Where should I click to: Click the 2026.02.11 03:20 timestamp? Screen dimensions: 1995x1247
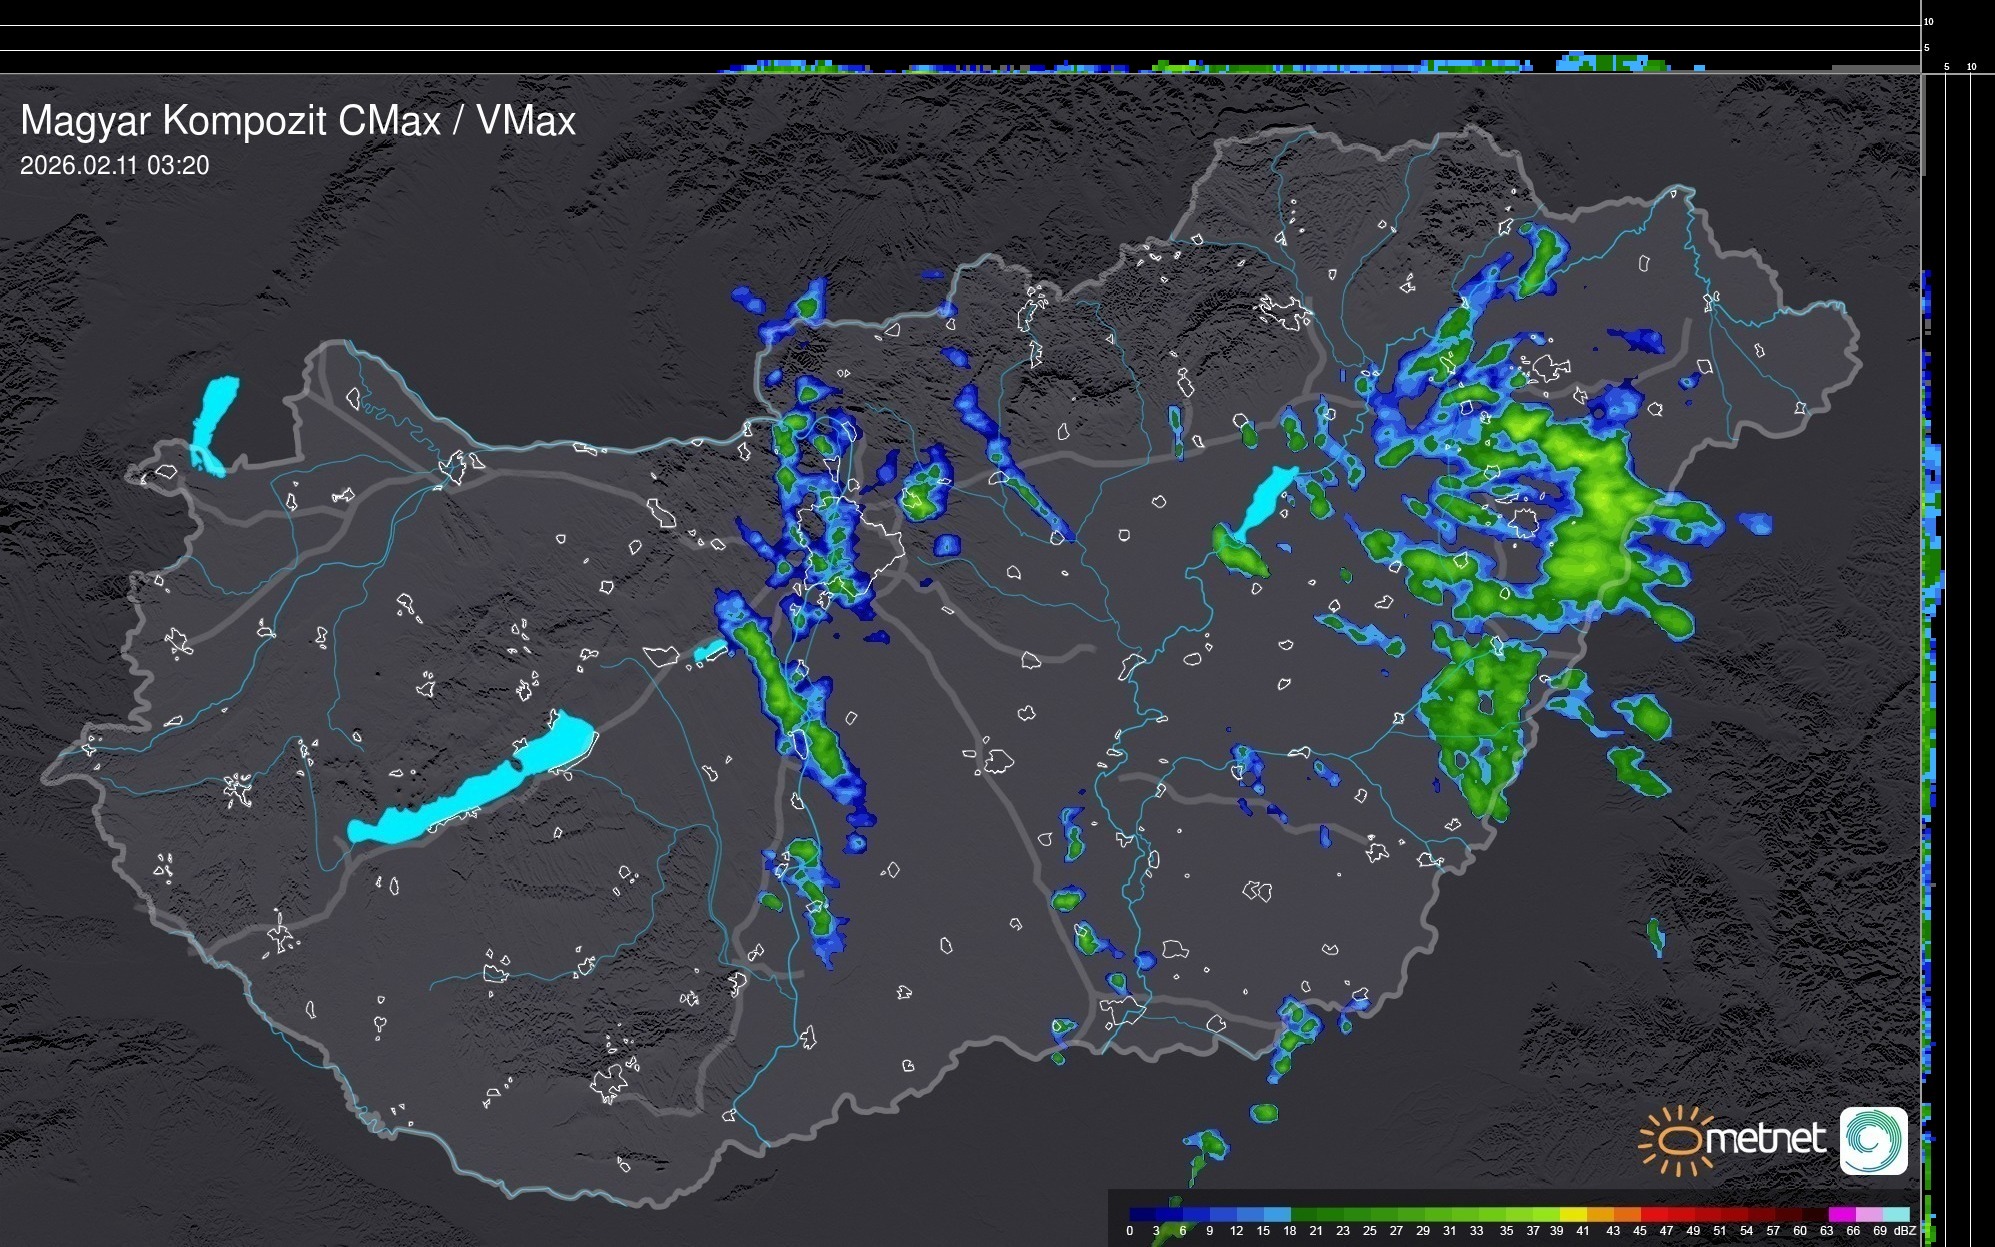[115, 166]
